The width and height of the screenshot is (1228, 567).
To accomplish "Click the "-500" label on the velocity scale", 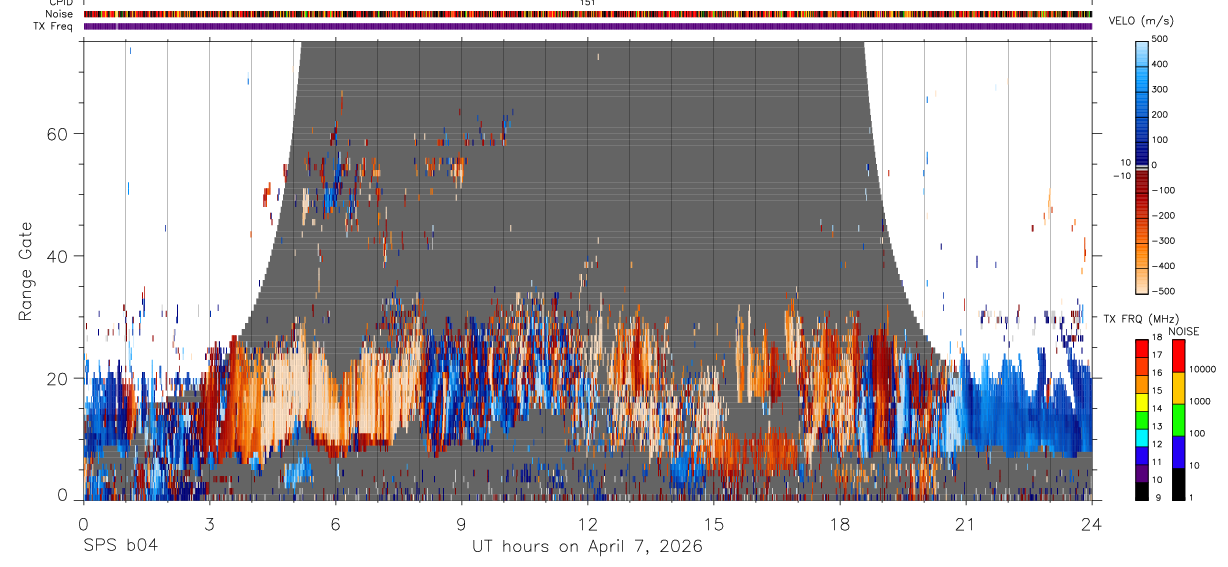I will pos(1163,291).
